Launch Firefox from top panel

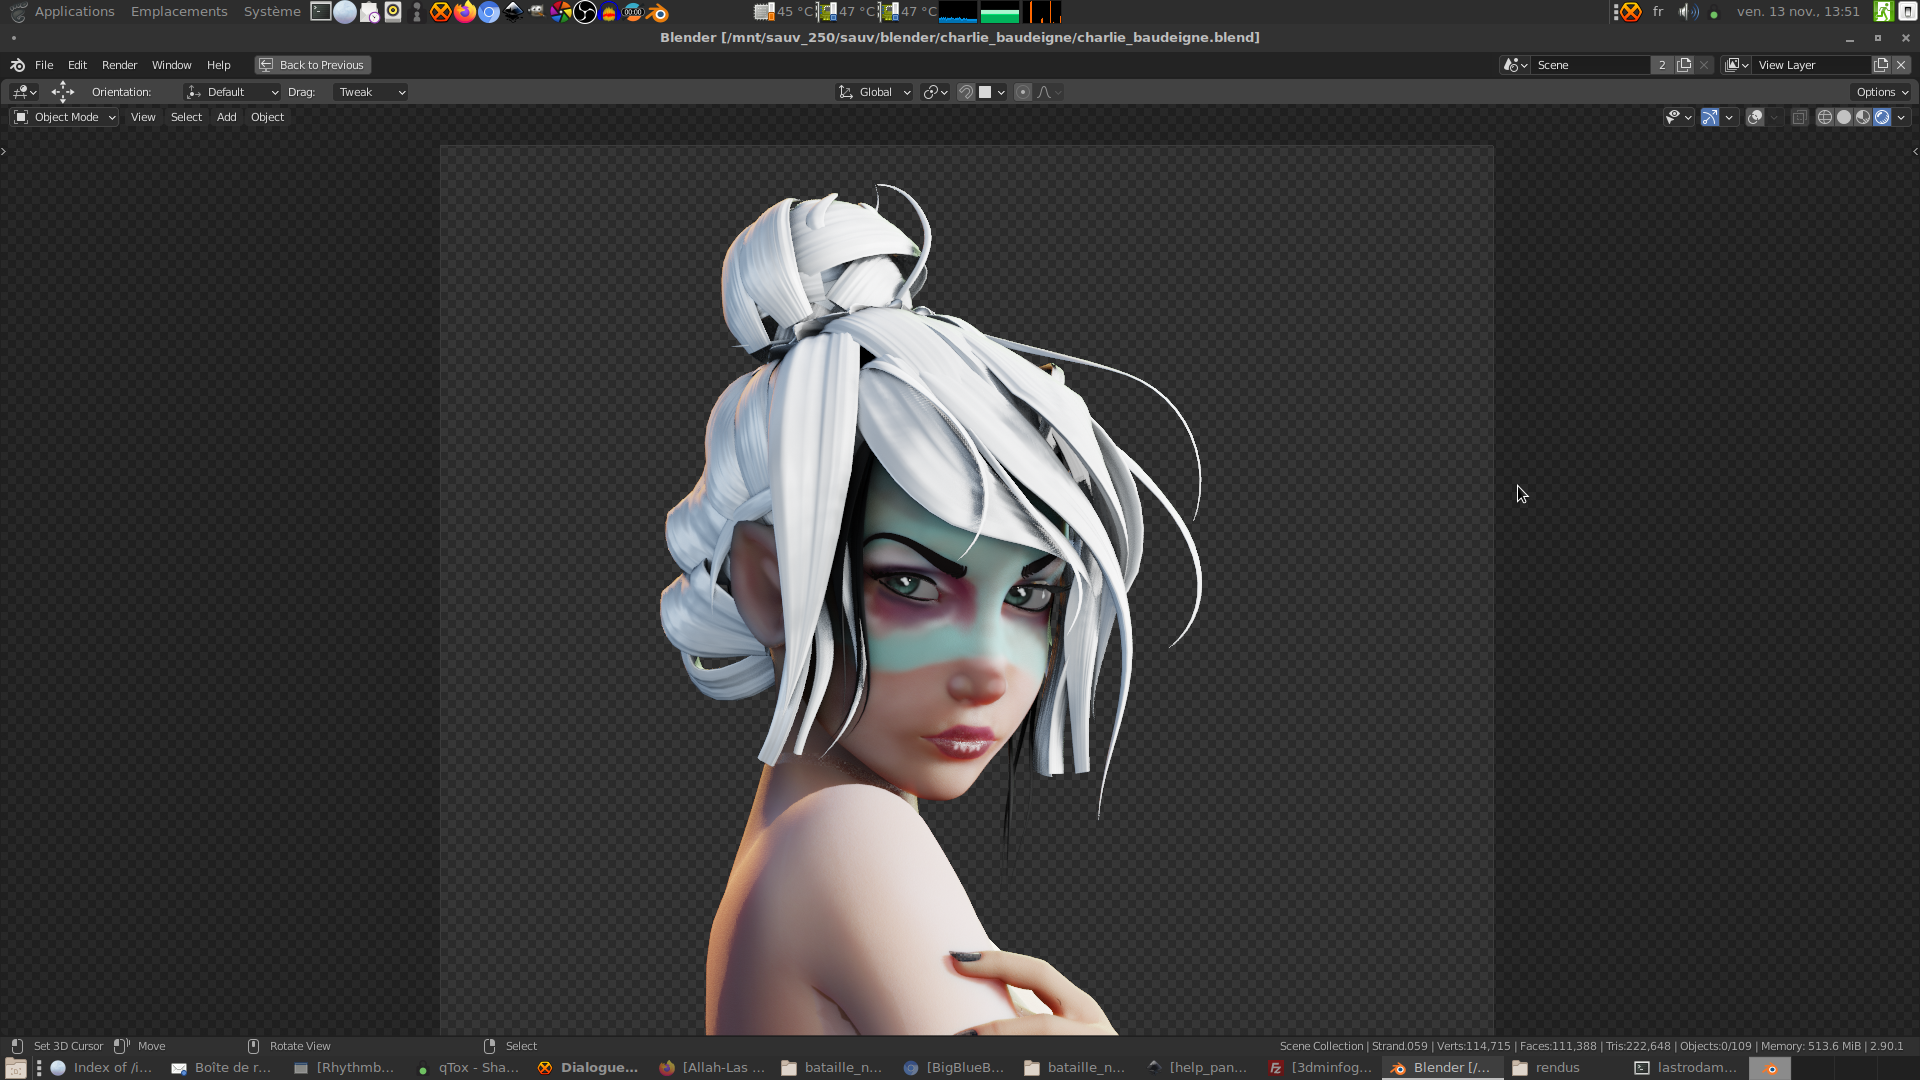(x=465, y=12)
